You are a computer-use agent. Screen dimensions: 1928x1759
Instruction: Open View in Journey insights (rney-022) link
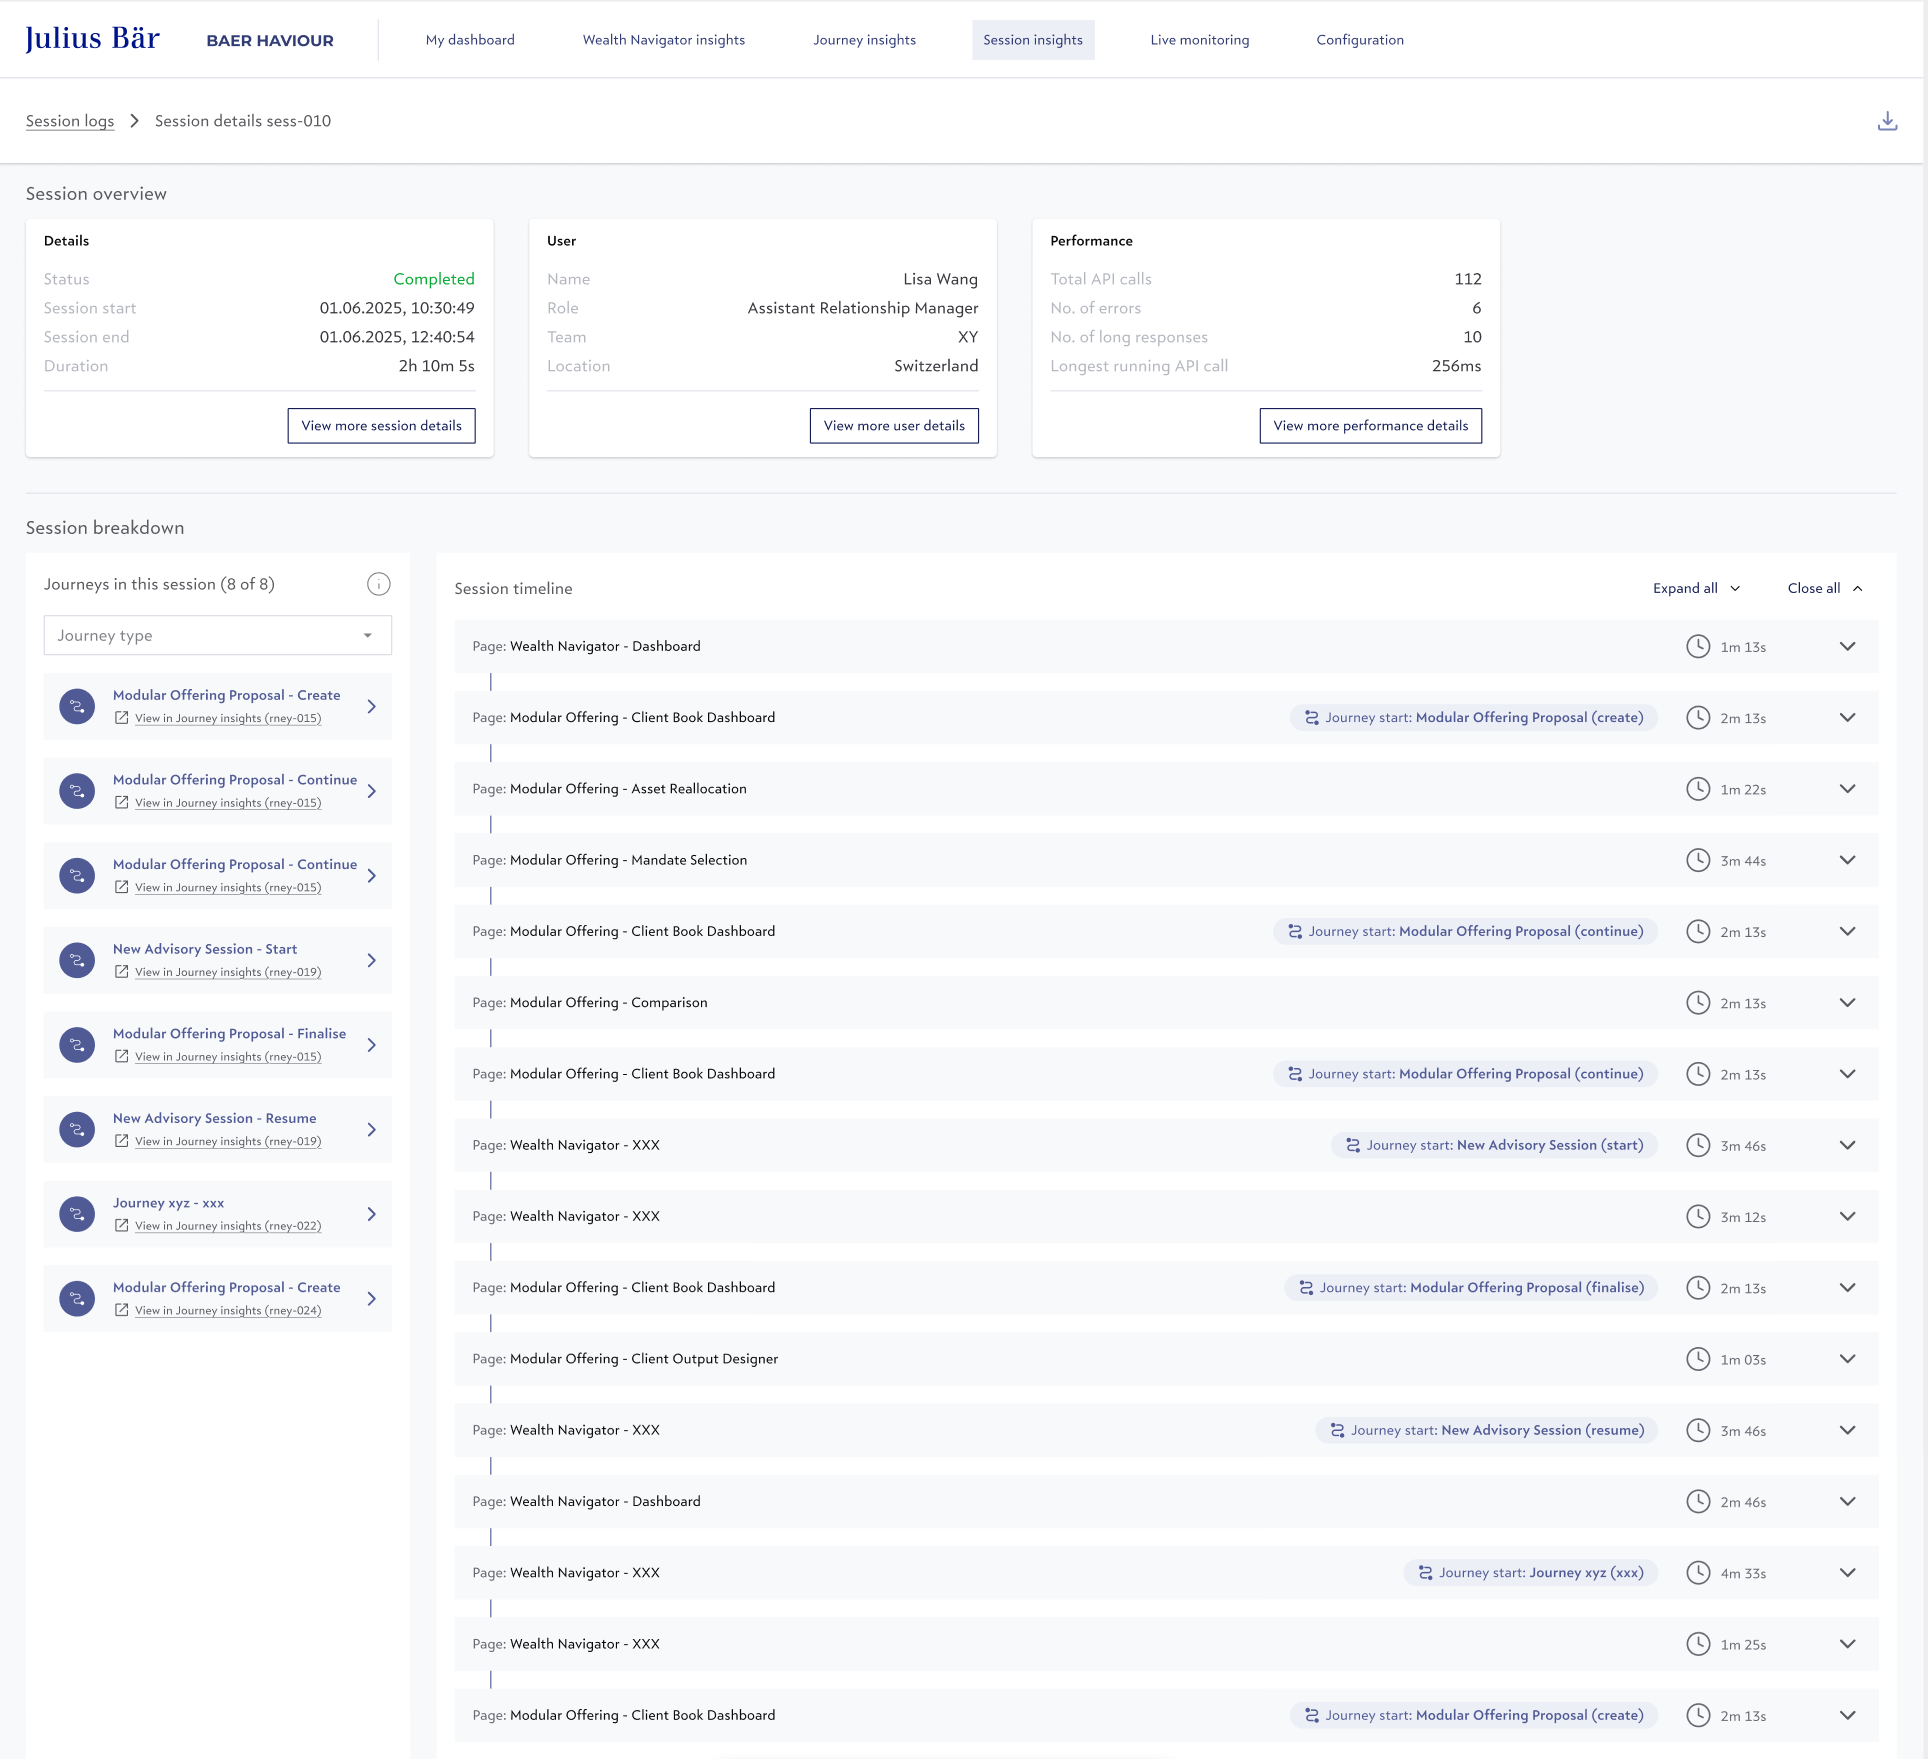[228, 1226]
